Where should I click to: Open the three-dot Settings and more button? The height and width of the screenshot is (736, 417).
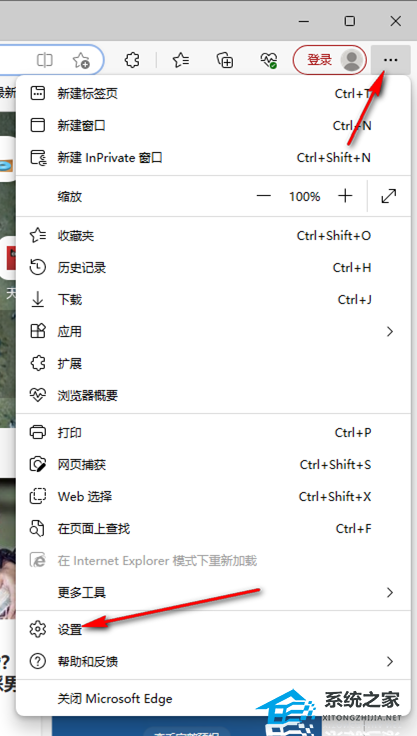tap(391, 60)
